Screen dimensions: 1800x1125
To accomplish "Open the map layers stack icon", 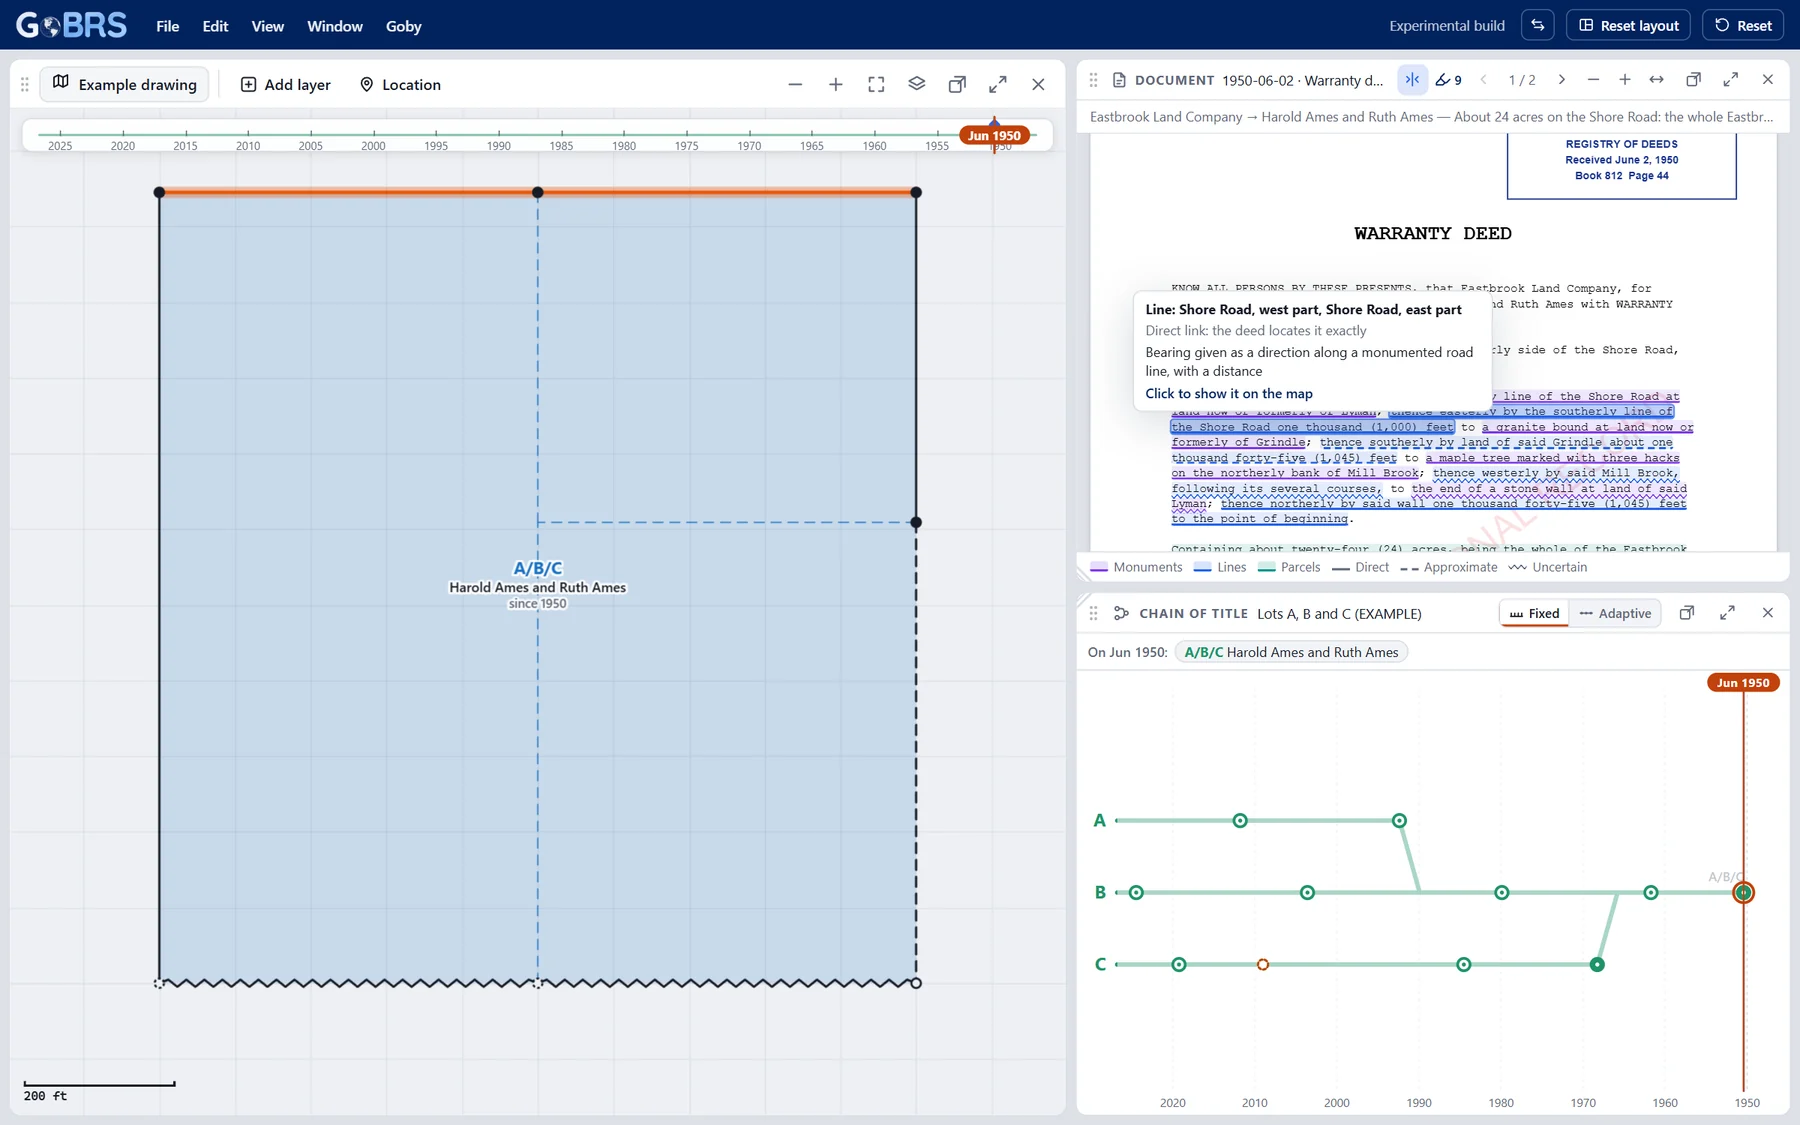I will click(x=917, y=84).
